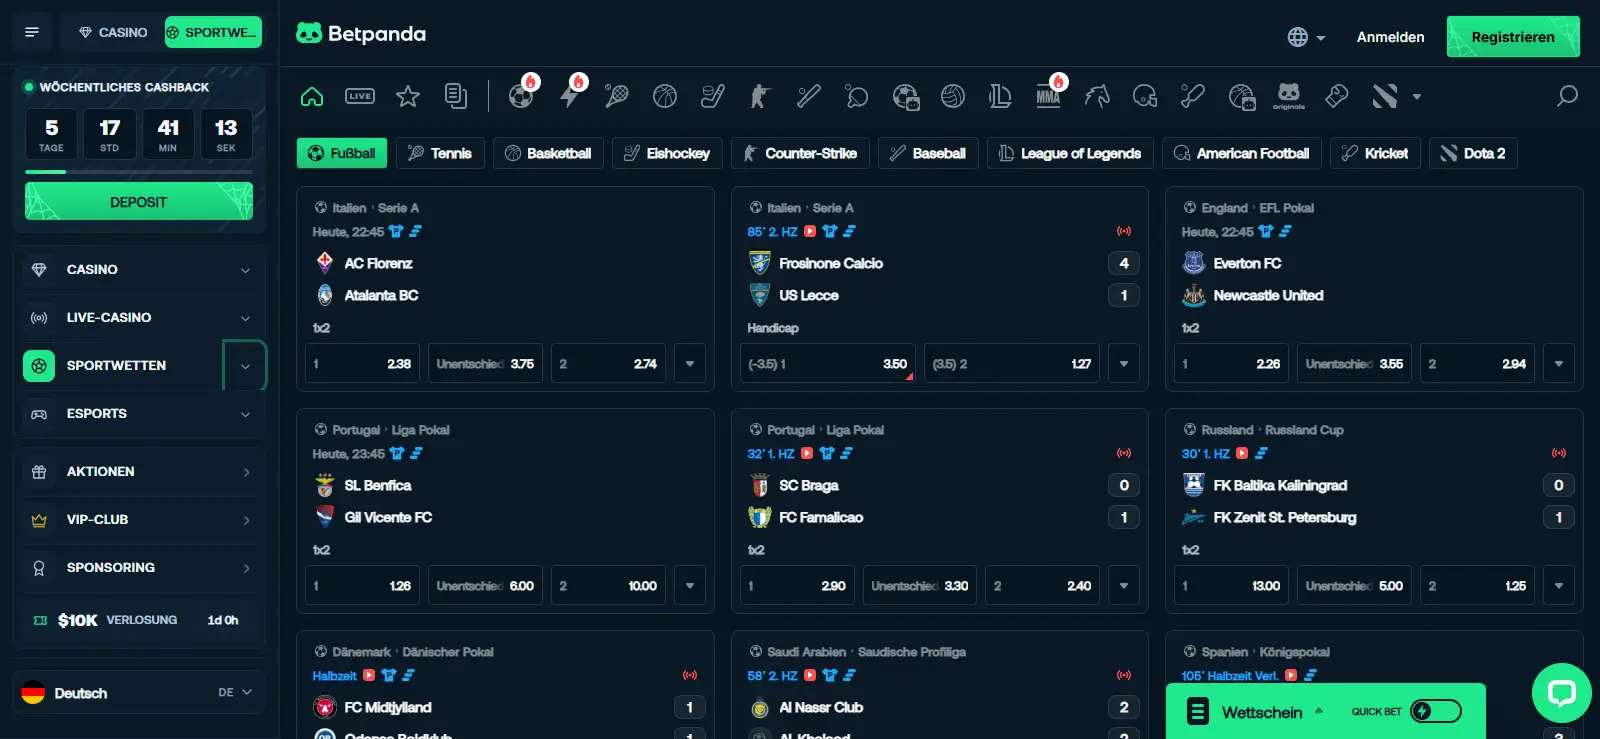Expand the ESPORTS sidebar section
Image resolution: width=1600 pixels, height=739 pixels.
pos(139,414)
